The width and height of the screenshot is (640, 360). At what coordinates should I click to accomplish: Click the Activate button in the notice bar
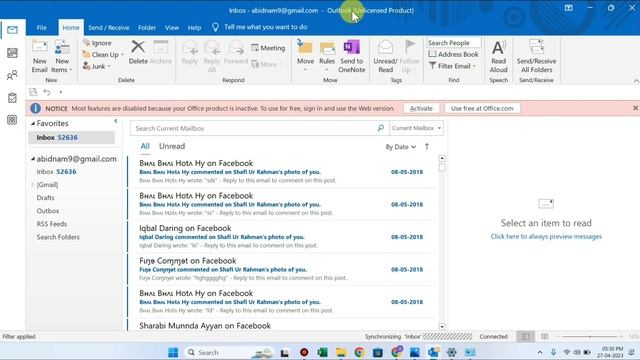(x=421, y=108)
